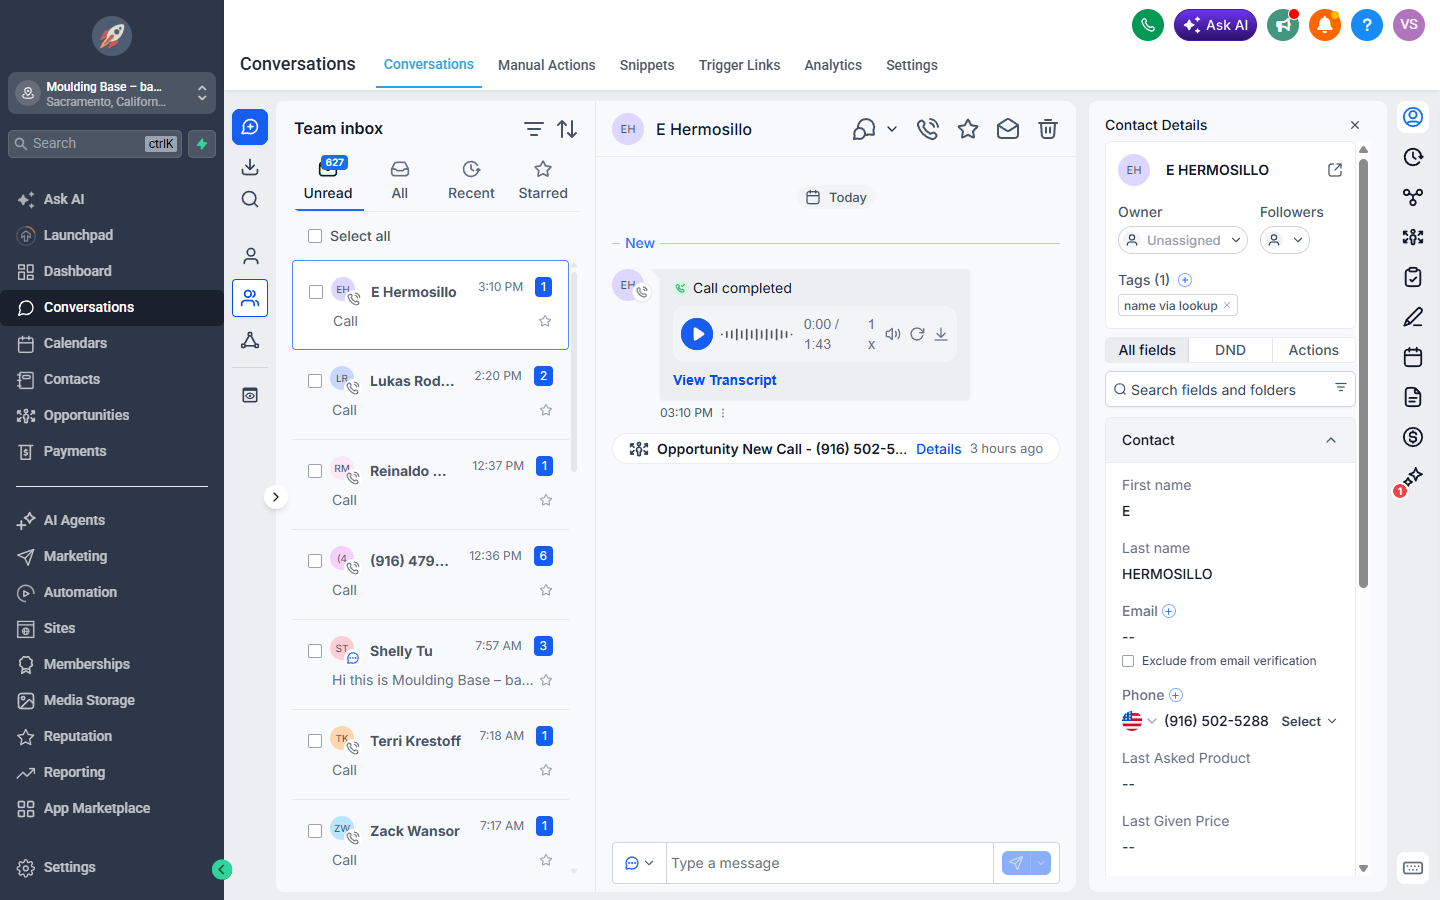
Task: Click the new conversation chat-plus icon
Action: (x=250, y=127)
